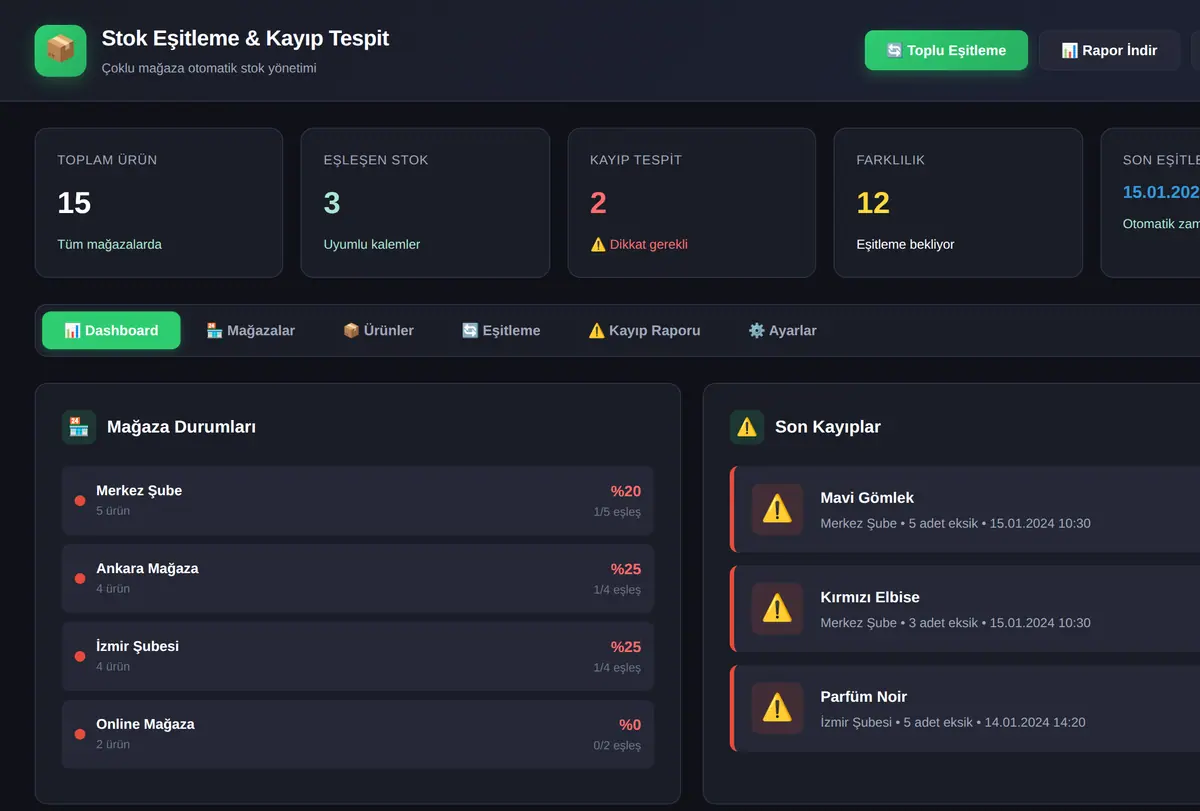The height and width of the screenshot is (811, 1200).
Task: Click the 'Eşitleme bekliyor' text
Action: (x=905, y=244)
